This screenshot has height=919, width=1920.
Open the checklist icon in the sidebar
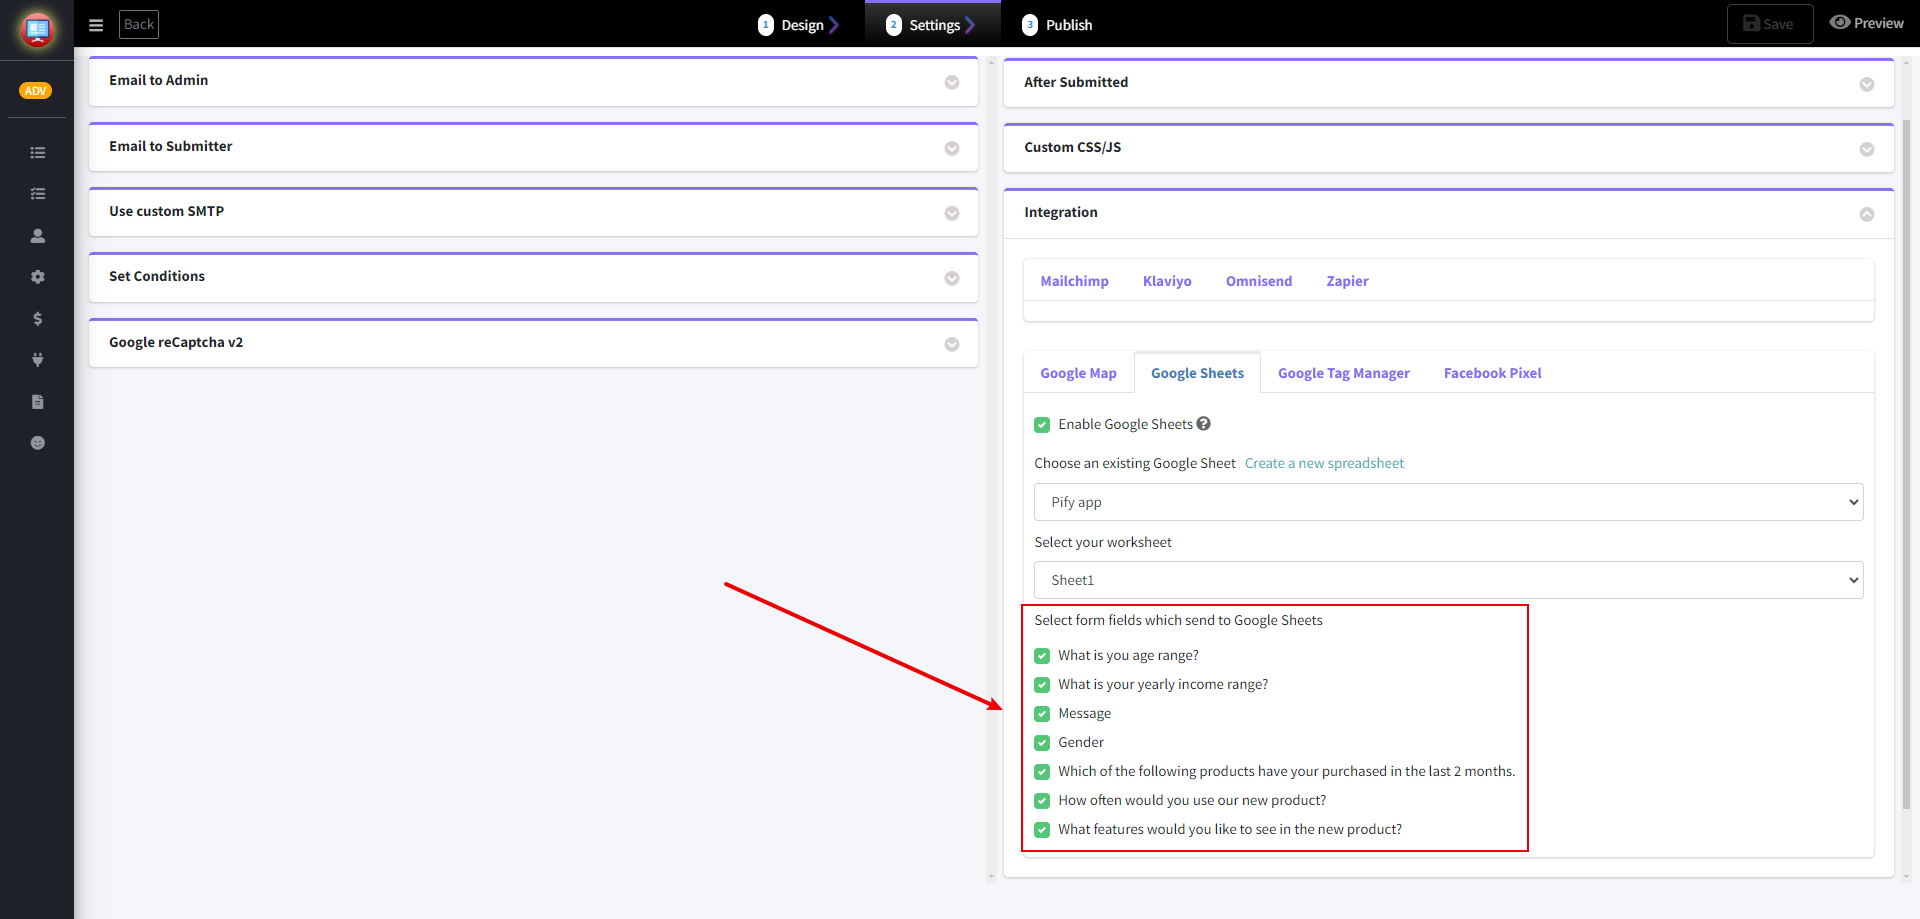(x=38, y=194)
